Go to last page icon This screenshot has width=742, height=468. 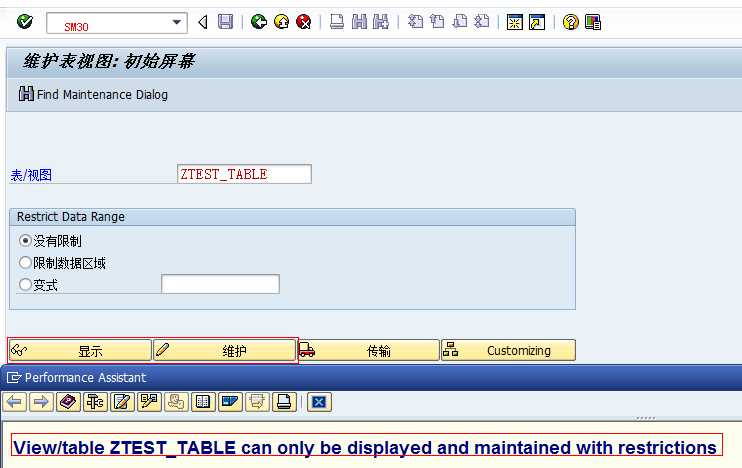482,22
